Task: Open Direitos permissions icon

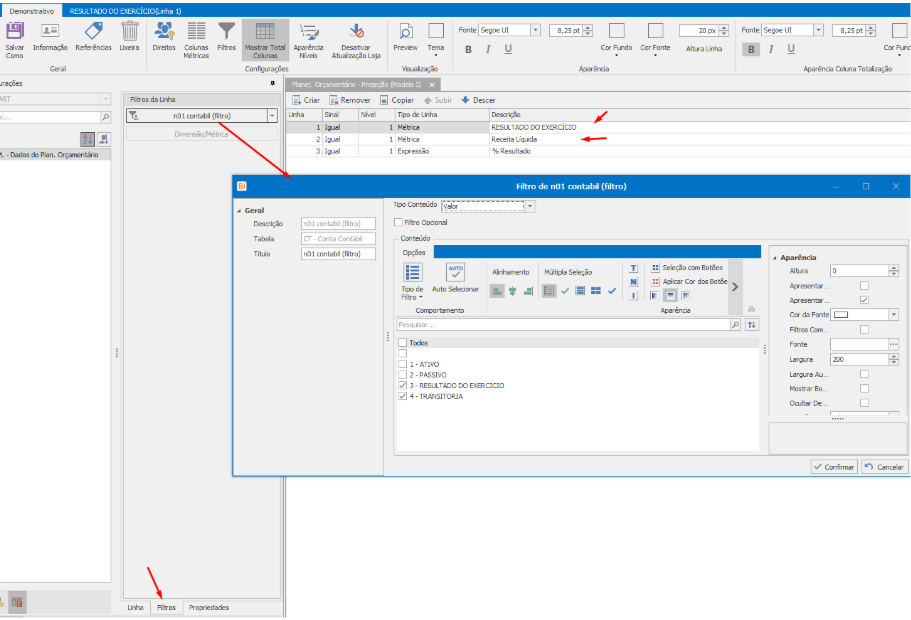Action: [x=164, y=31]
